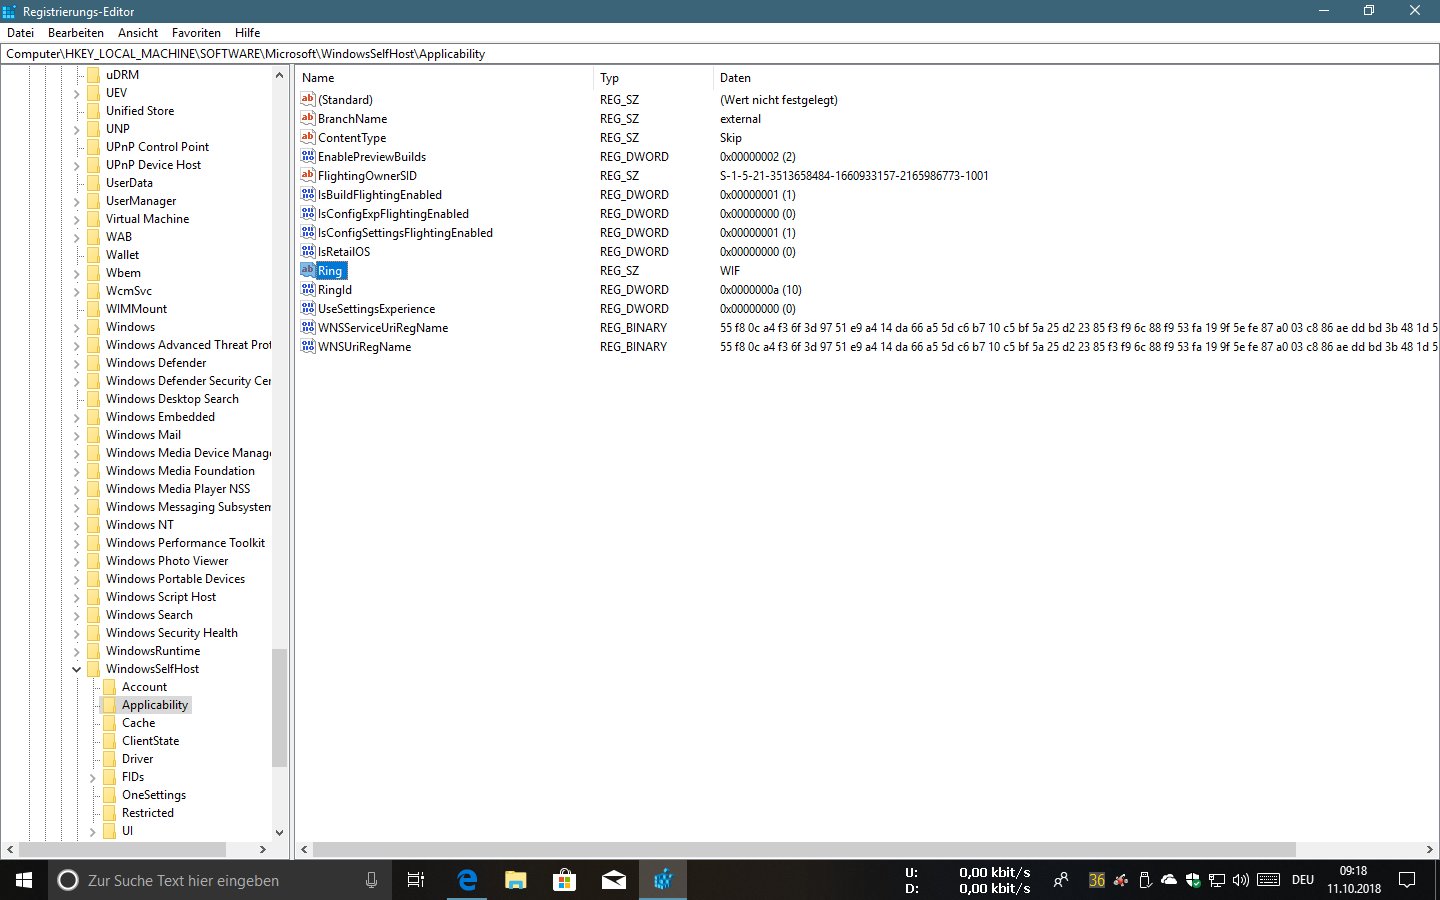This screenshot has height=900, width=1440.
Task: Click the tree pane vertical scrollbar thumb
Action: (279, 707)
